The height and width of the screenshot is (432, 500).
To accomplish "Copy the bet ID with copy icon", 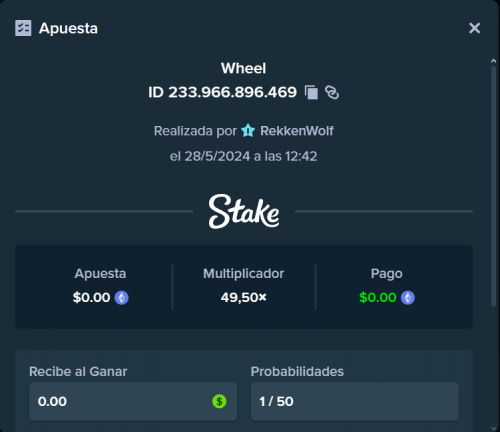I will click(311, 92).
